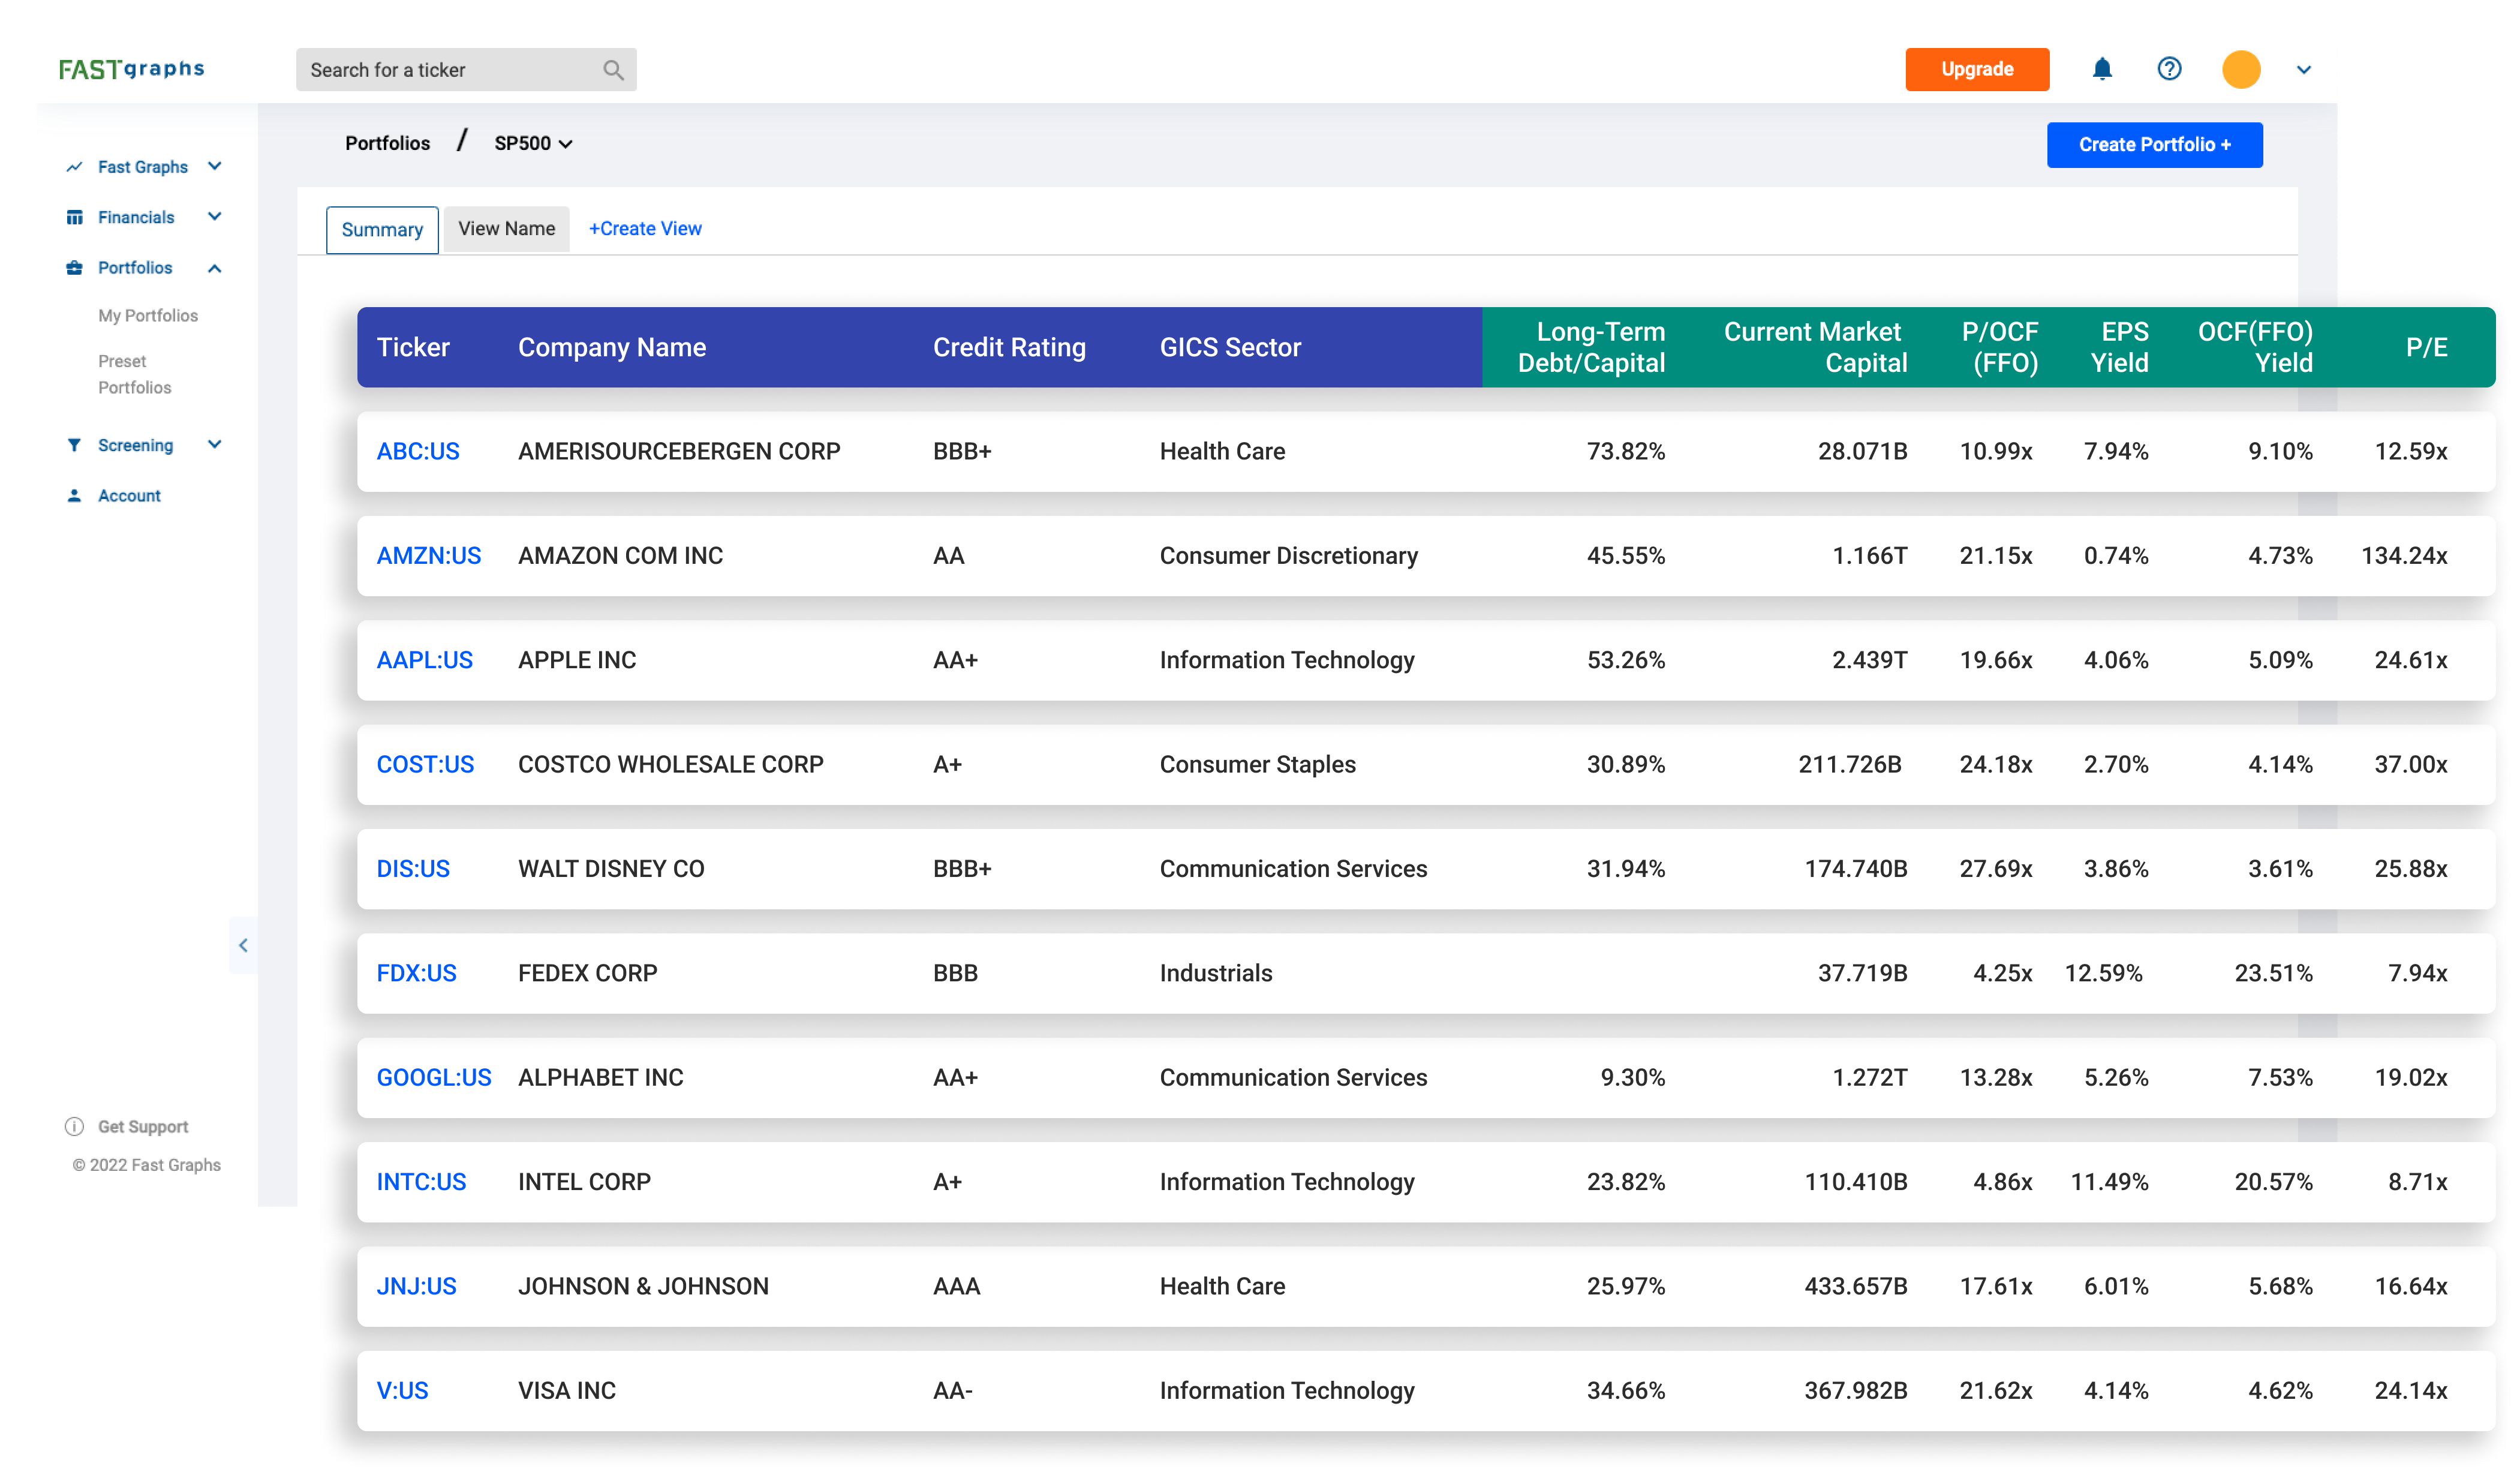Click the Create Portfolio + button
The width and height of the screenshot is (2520, 1472).
[2154, 145]
